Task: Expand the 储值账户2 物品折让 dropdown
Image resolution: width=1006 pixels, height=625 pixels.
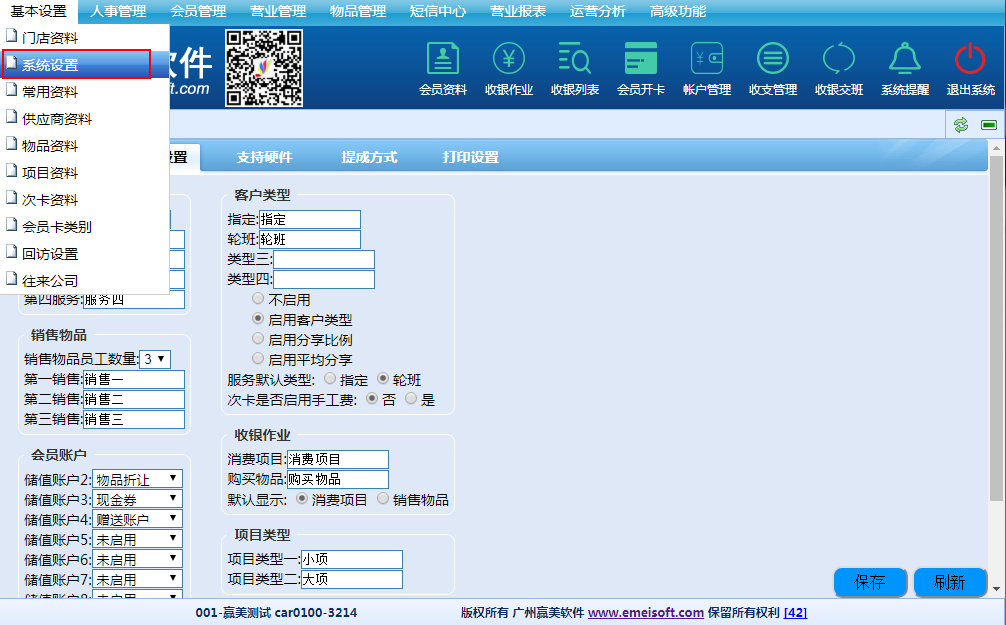Action: 137,479
